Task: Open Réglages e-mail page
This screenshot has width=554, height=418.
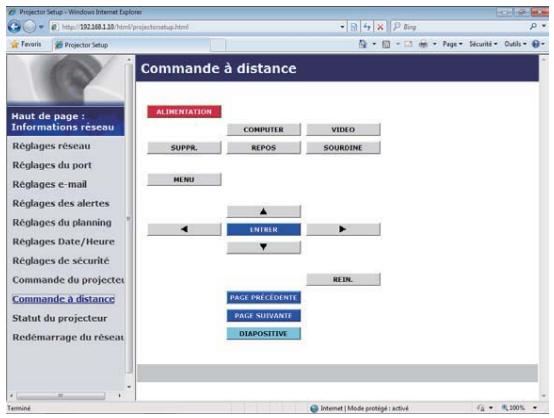Action: coord(49,184)
